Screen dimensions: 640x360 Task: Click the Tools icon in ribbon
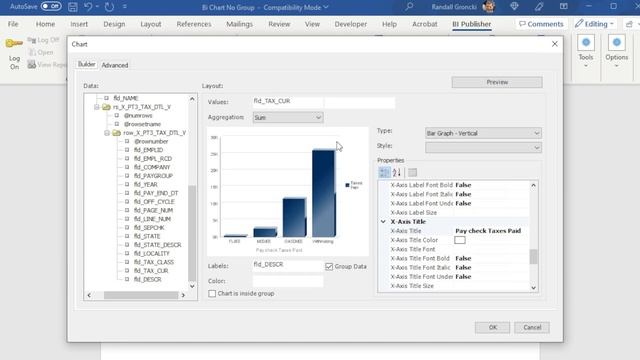coord(586,42)
